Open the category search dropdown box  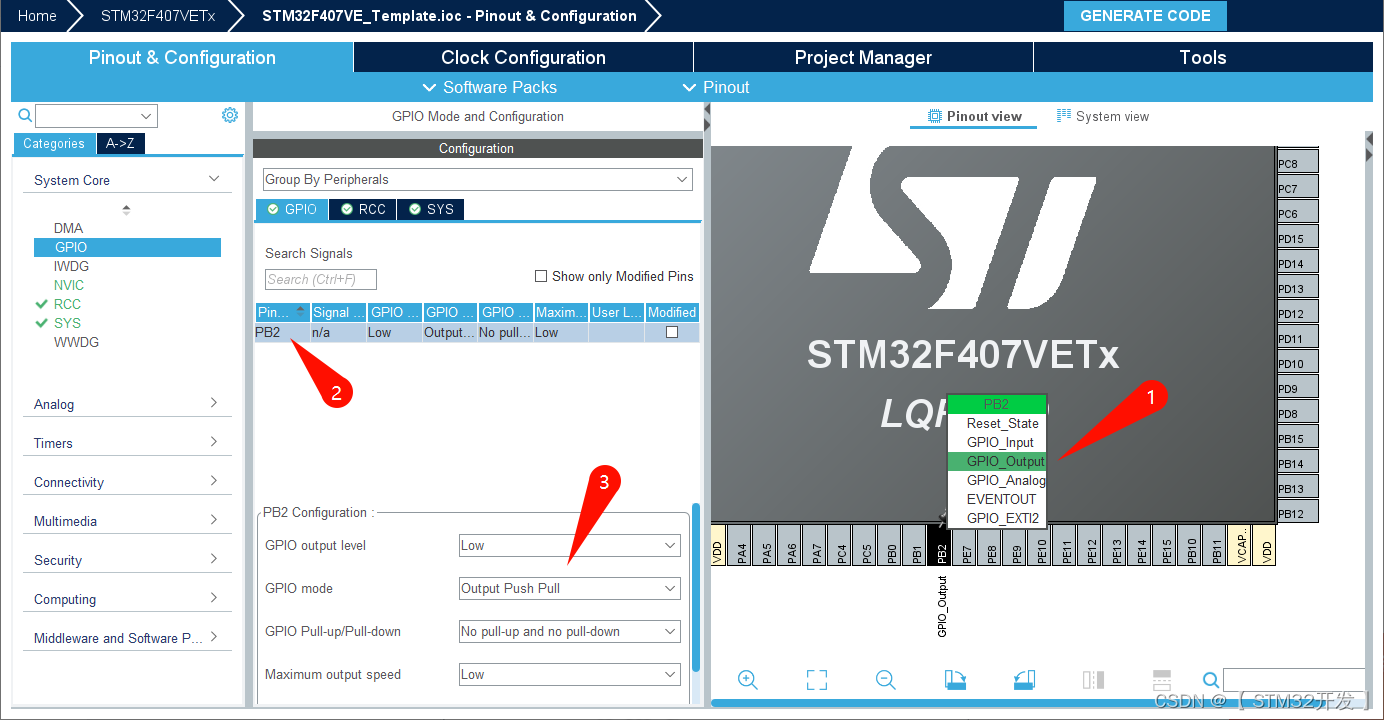(x=96, y=116)
